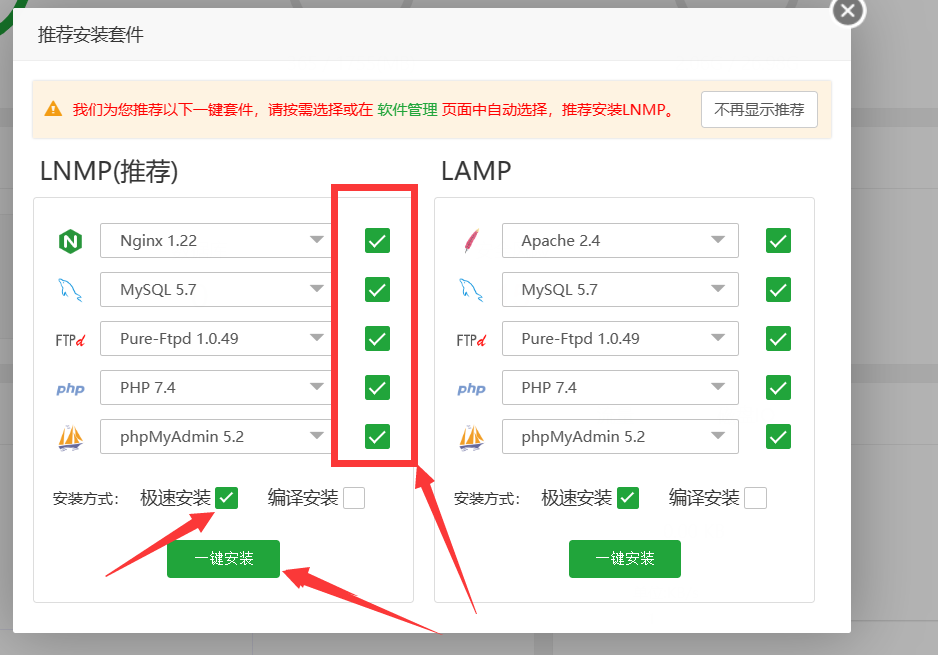Click the orange warning triangle icon
Viewport: 938px width, 655px height.
point(53,109)
